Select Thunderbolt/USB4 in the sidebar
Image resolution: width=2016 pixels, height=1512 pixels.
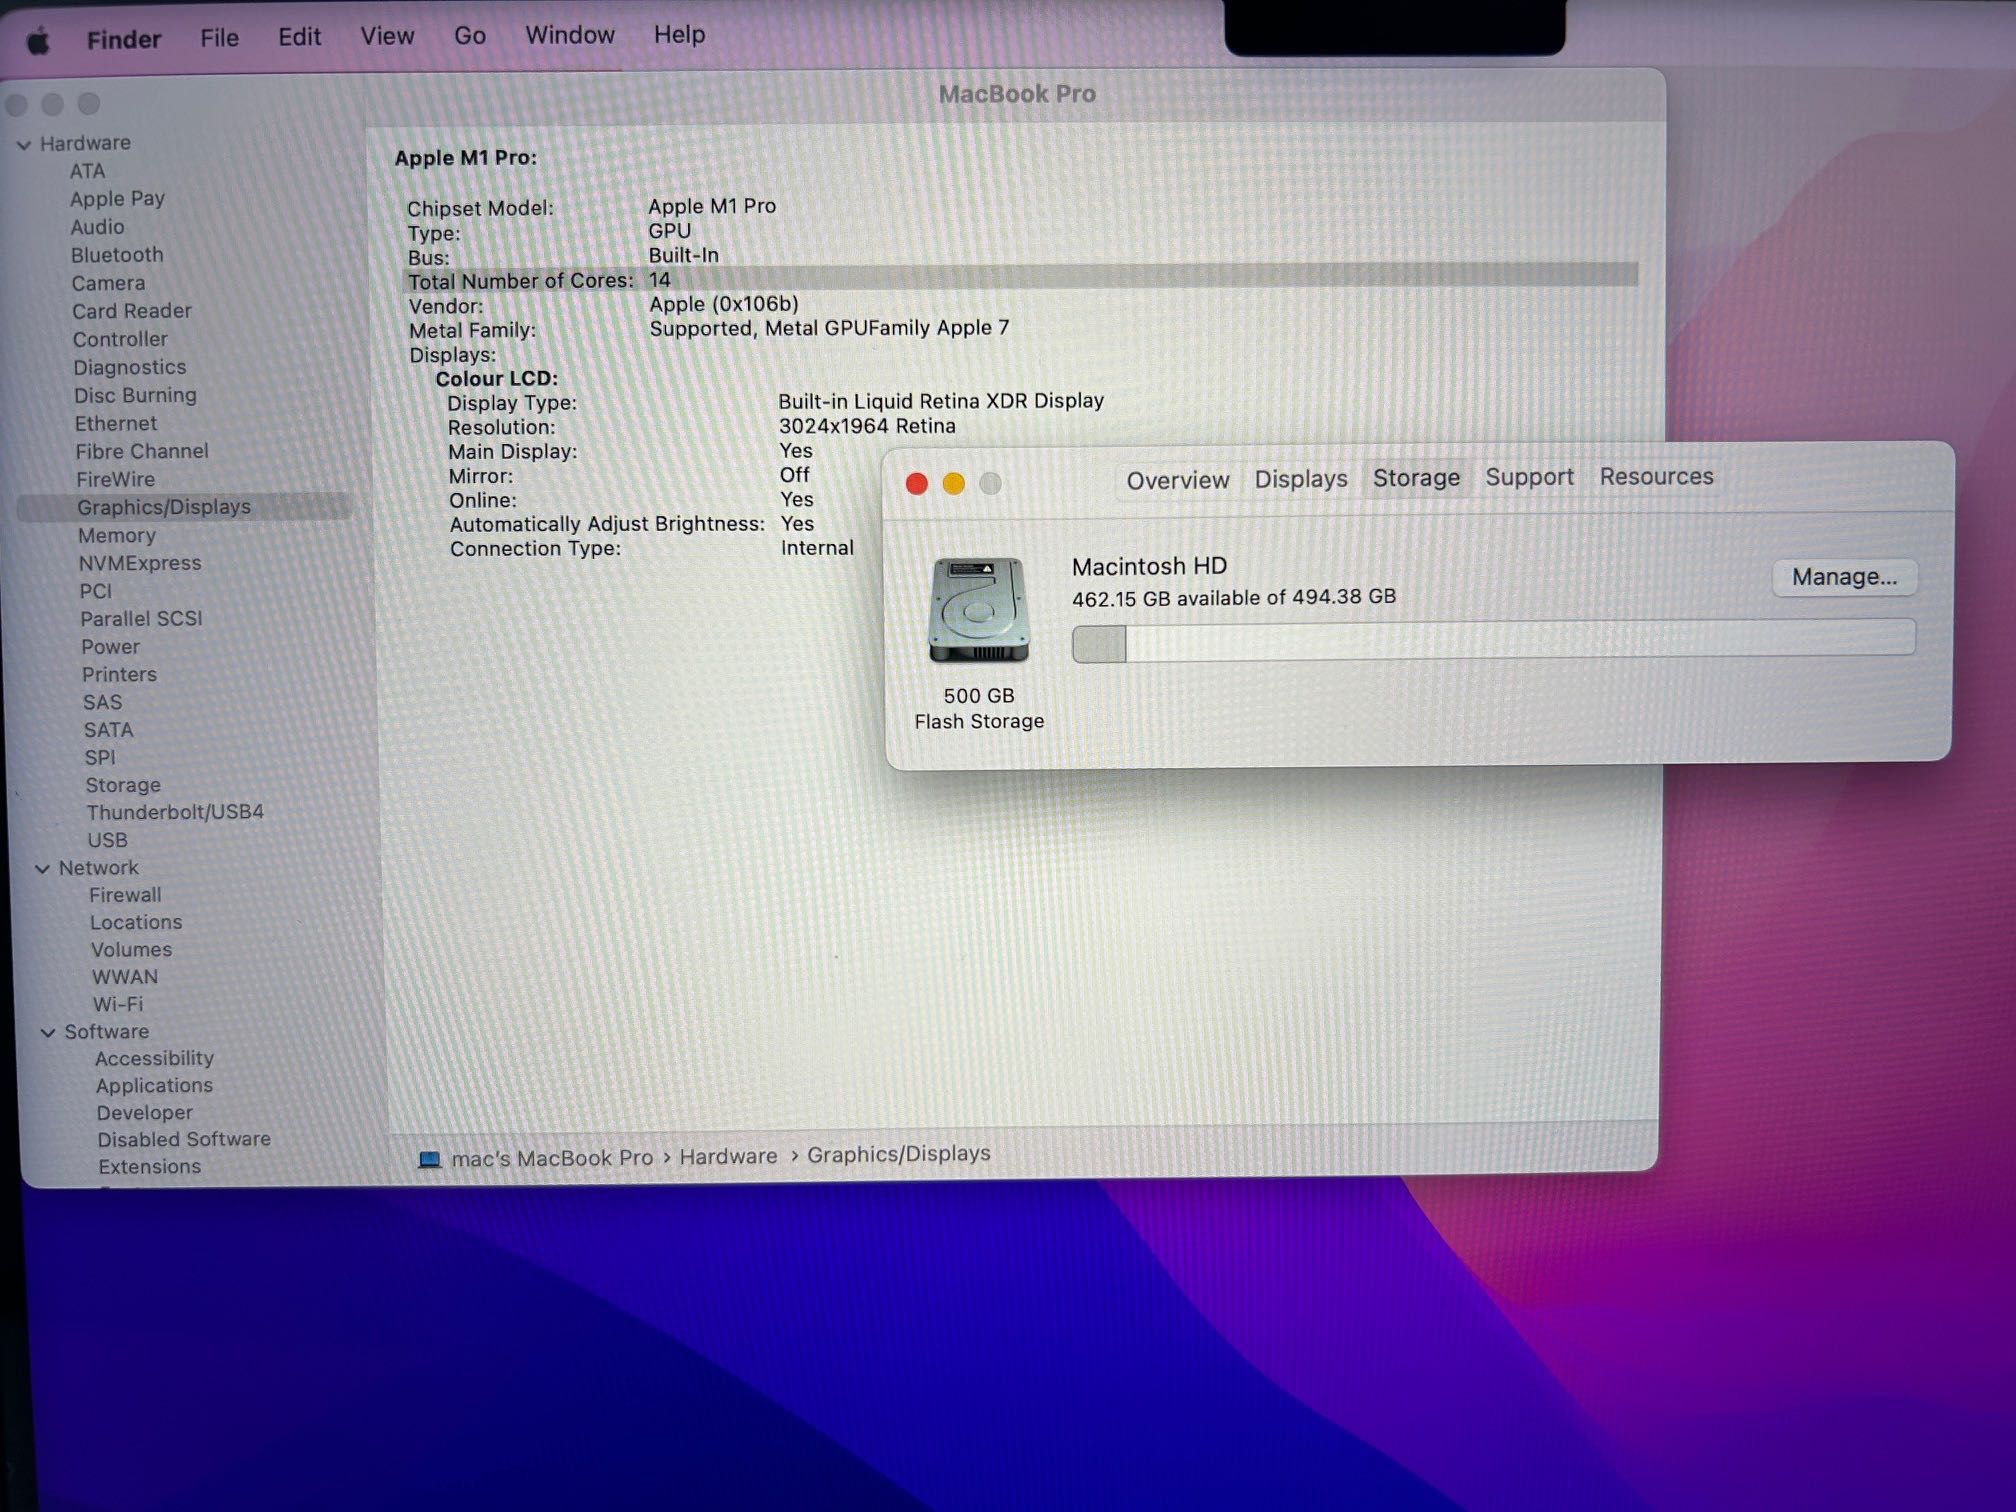point(175,812)
